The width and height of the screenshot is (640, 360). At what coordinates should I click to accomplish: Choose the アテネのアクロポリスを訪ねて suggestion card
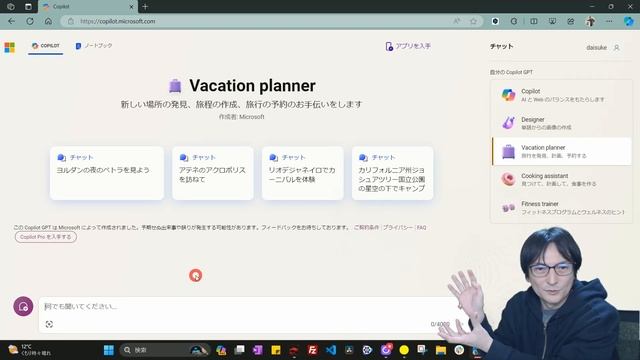tap(213, 173)
